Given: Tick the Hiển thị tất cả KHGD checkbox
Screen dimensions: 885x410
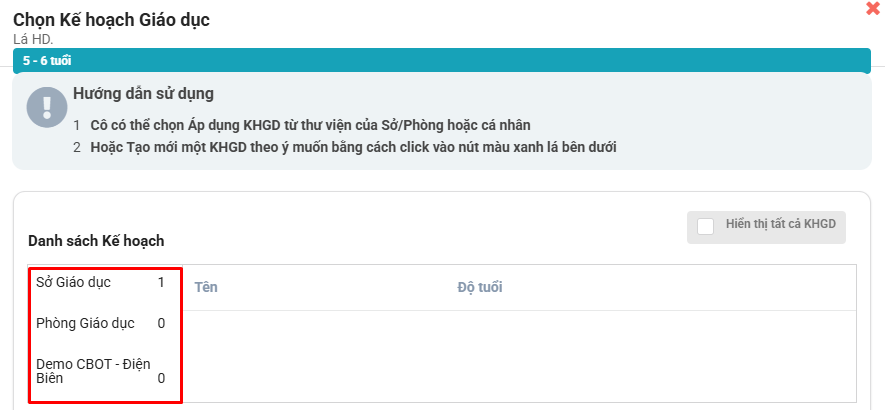Looking at the screenshot, I should point(706,226).
